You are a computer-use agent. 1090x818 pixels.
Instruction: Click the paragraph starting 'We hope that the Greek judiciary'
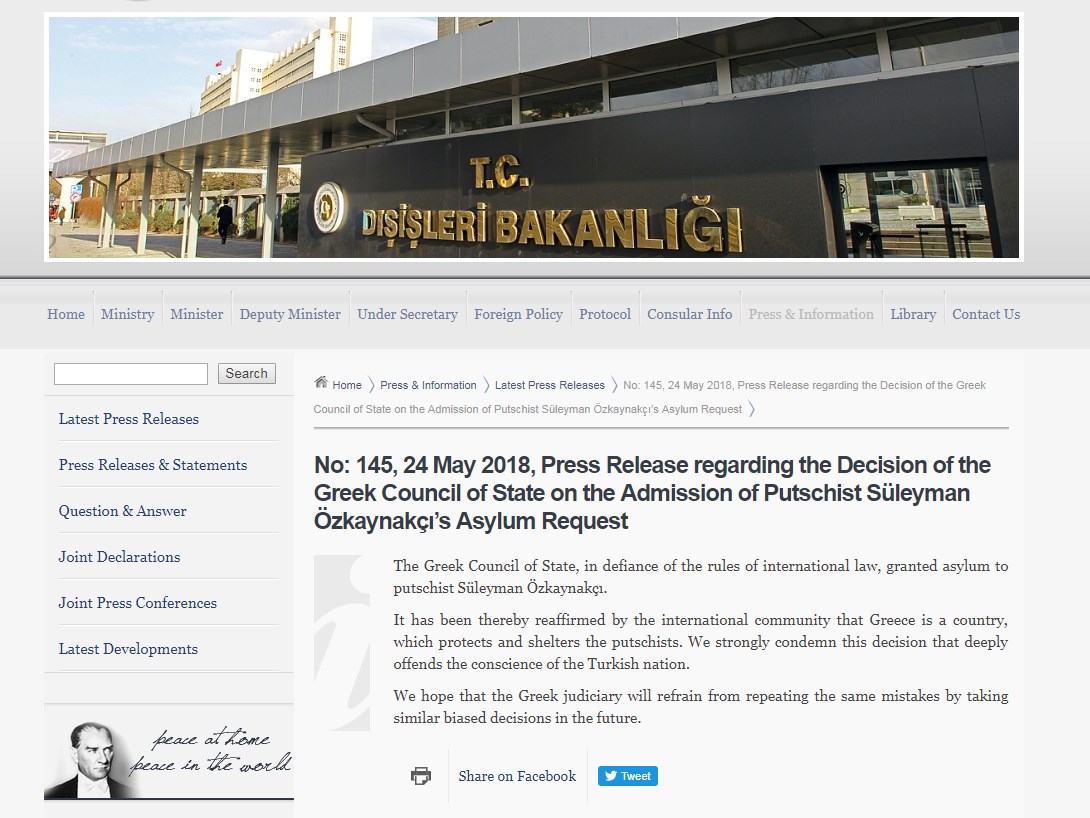pos(701,707)
